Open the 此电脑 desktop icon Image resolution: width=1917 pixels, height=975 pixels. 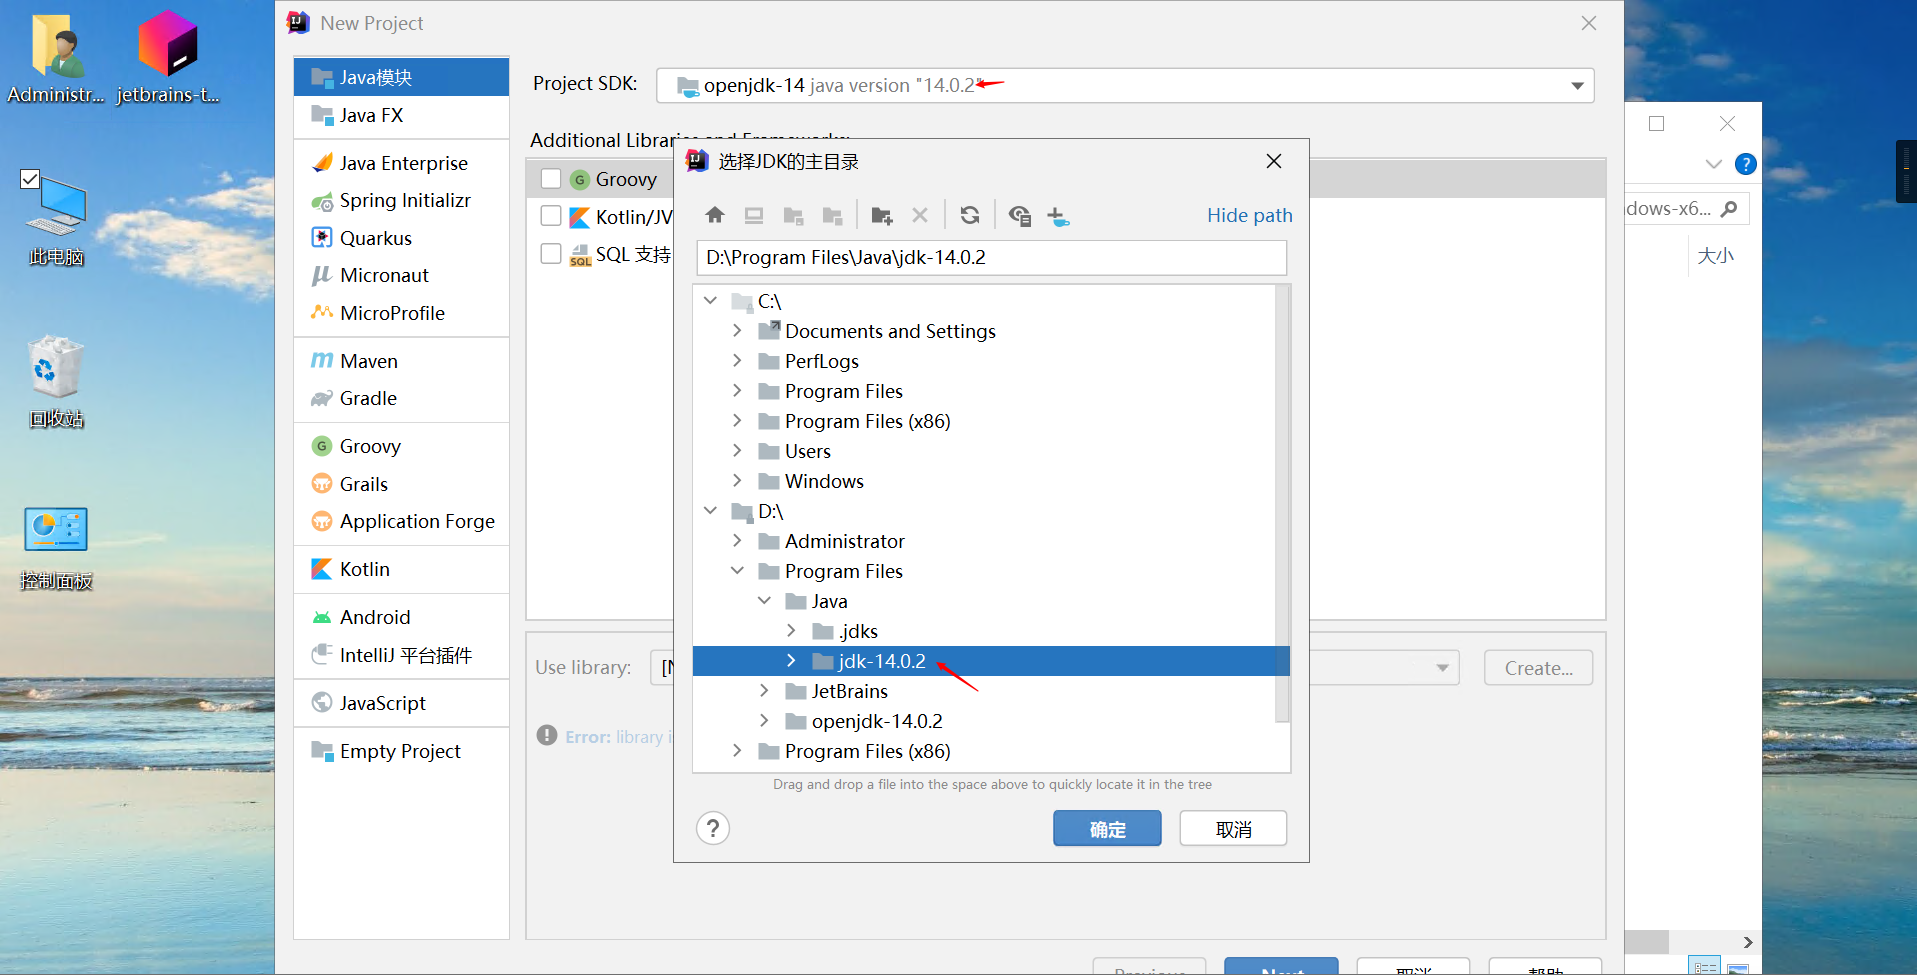click(x=57, y=219)
